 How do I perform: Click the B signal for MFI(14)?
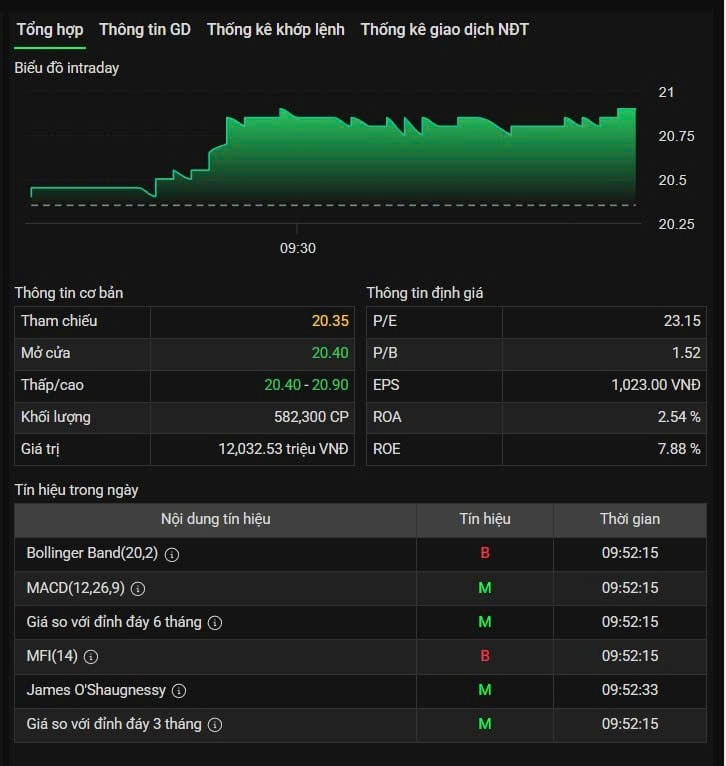tap(485, 656)
